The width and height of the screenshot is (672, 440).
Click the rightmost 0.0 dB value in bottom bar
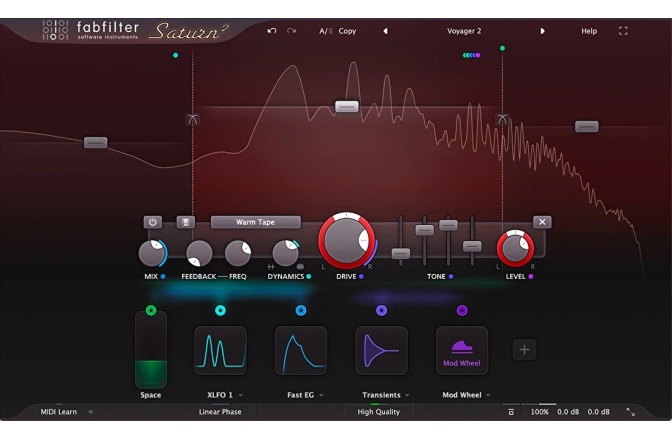tap(598, 412)
